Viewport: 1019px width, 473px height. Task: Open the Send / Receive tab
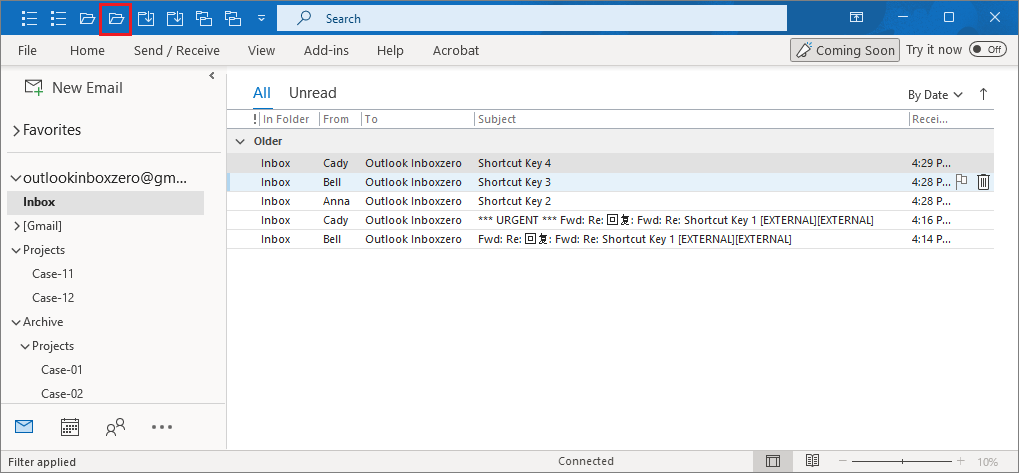(x=176, y=50)
